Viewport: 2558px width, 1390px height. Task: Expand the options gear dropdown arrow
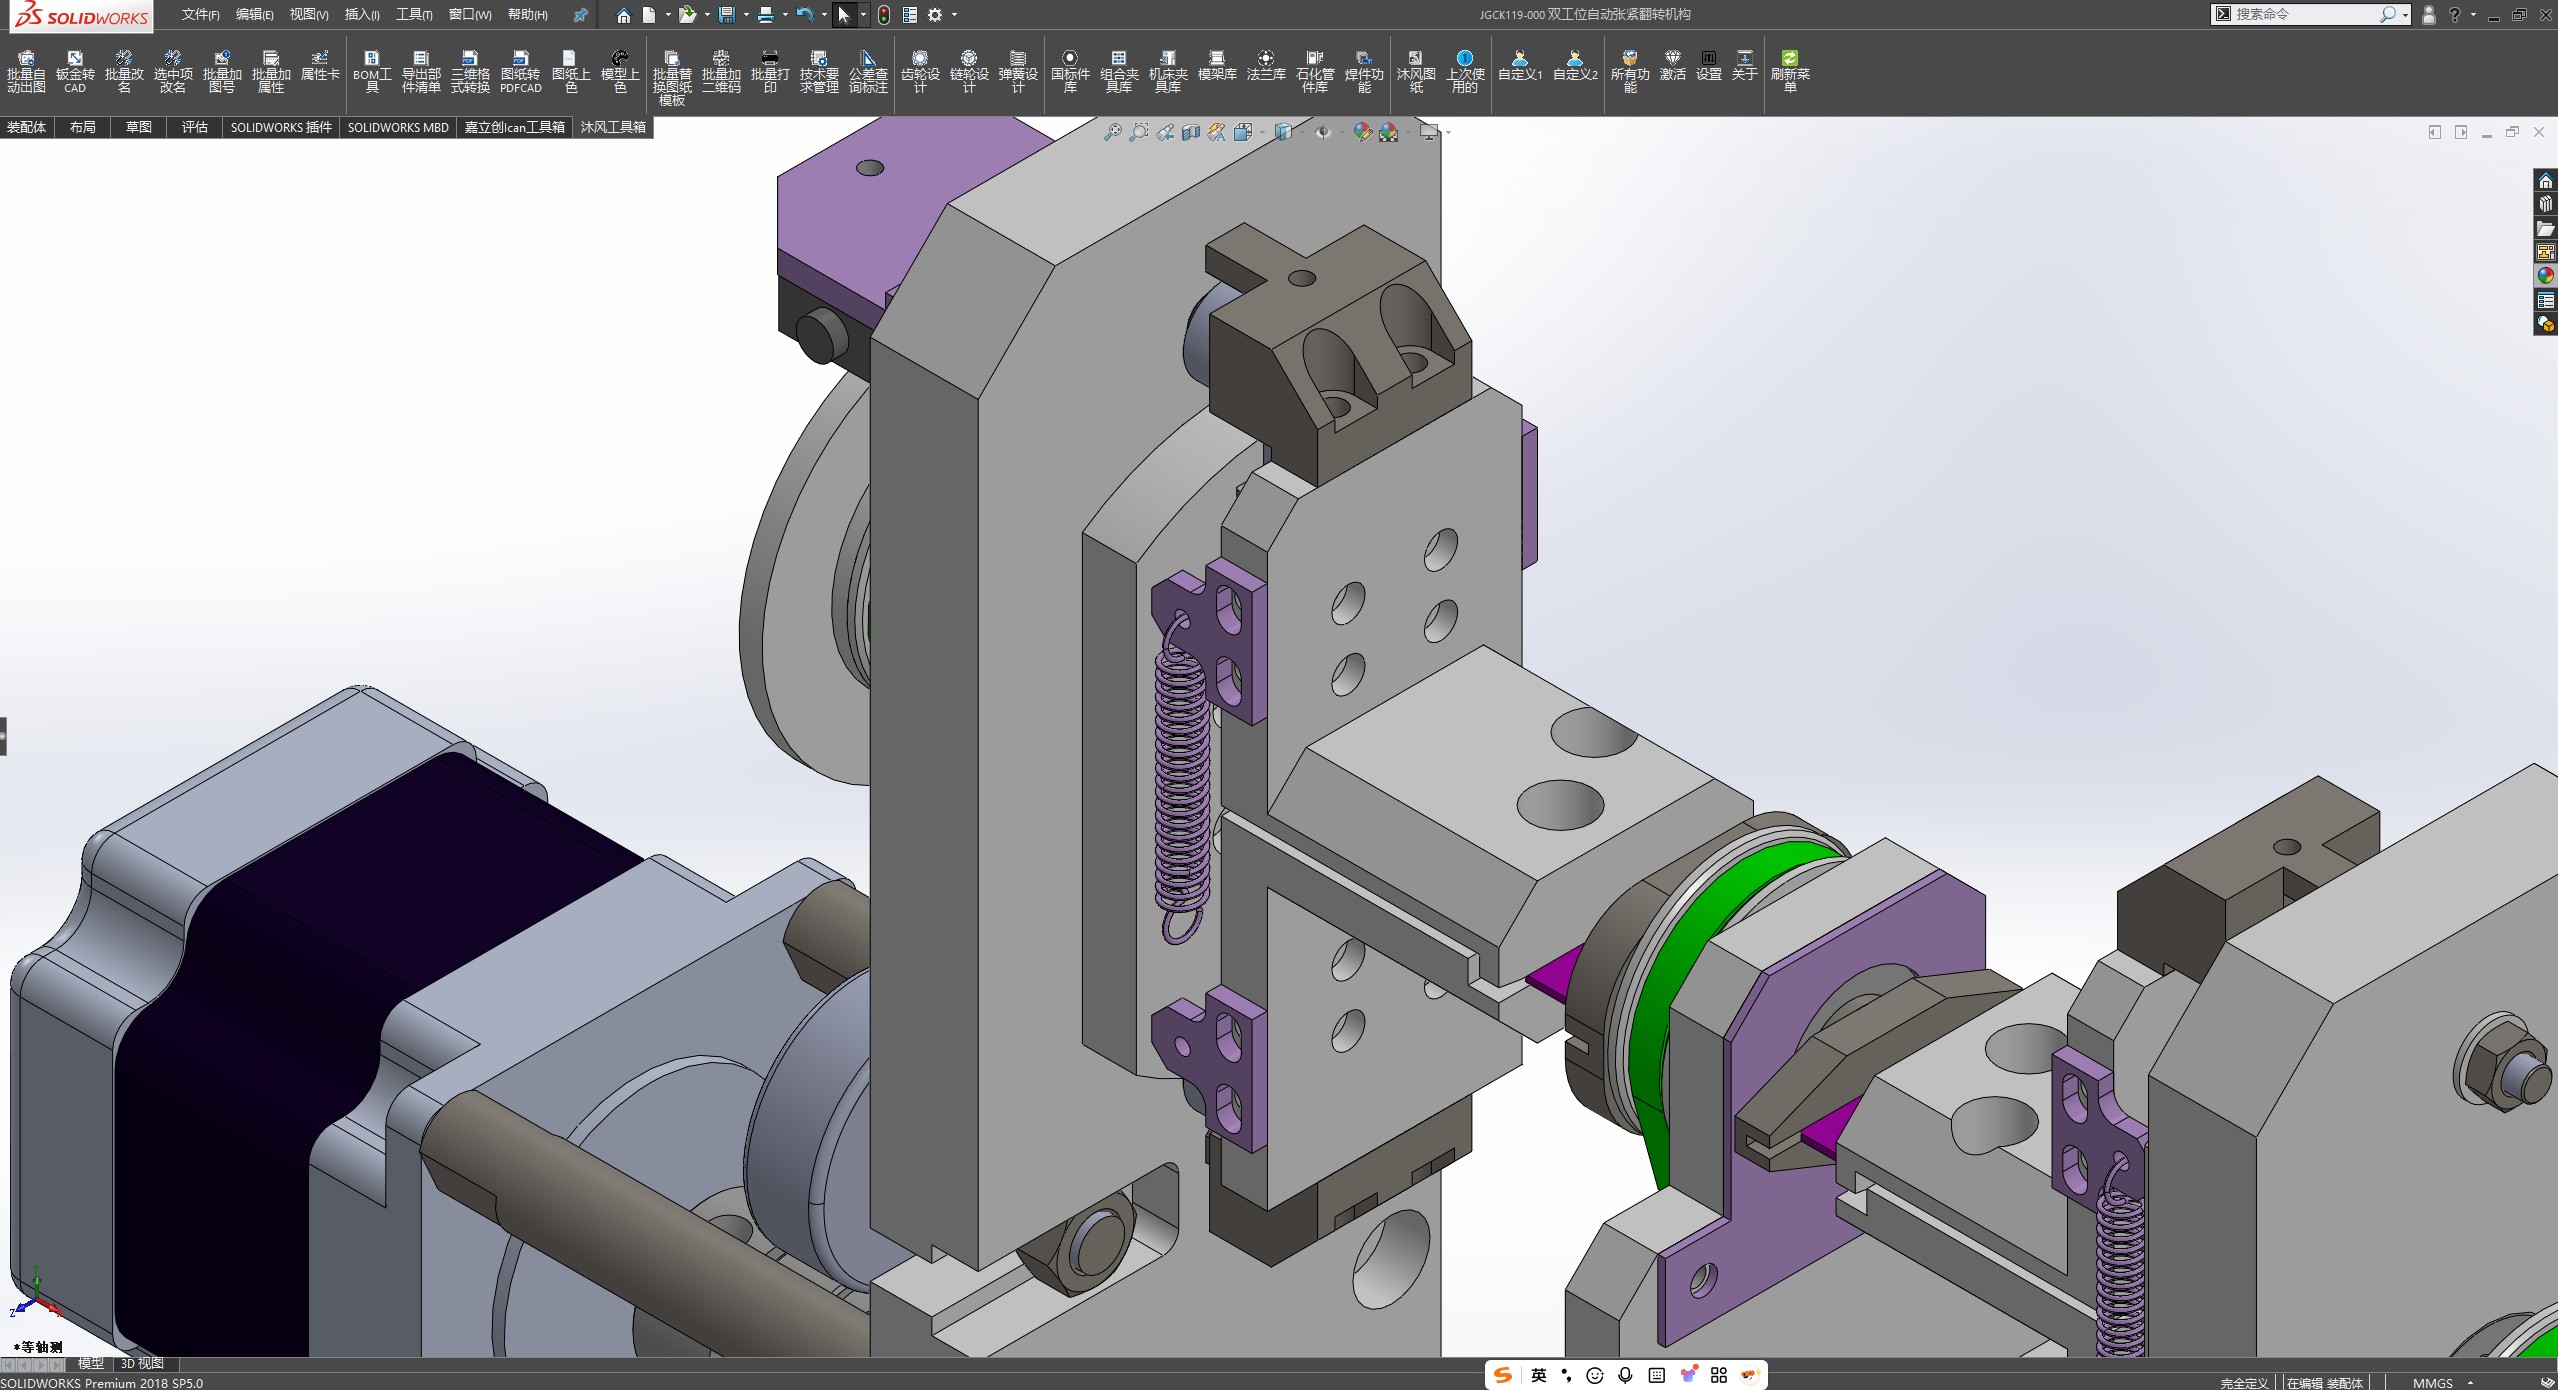click(x=954, y=15)
